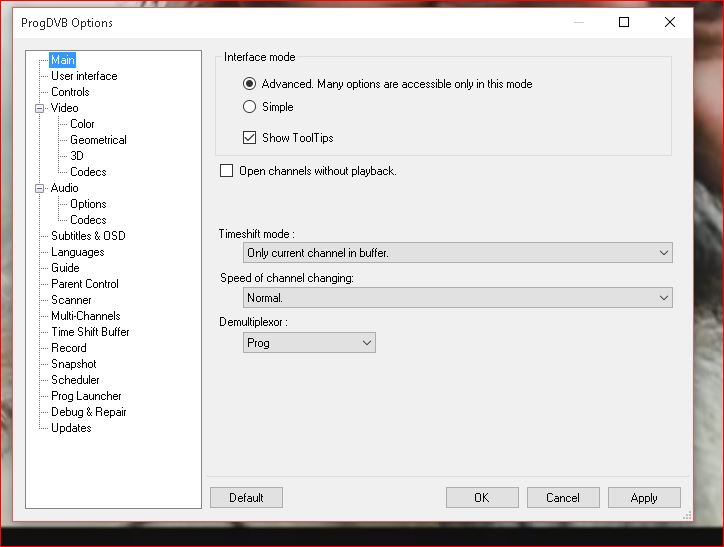Open the Scheduler options page

(x=75, y=380)
